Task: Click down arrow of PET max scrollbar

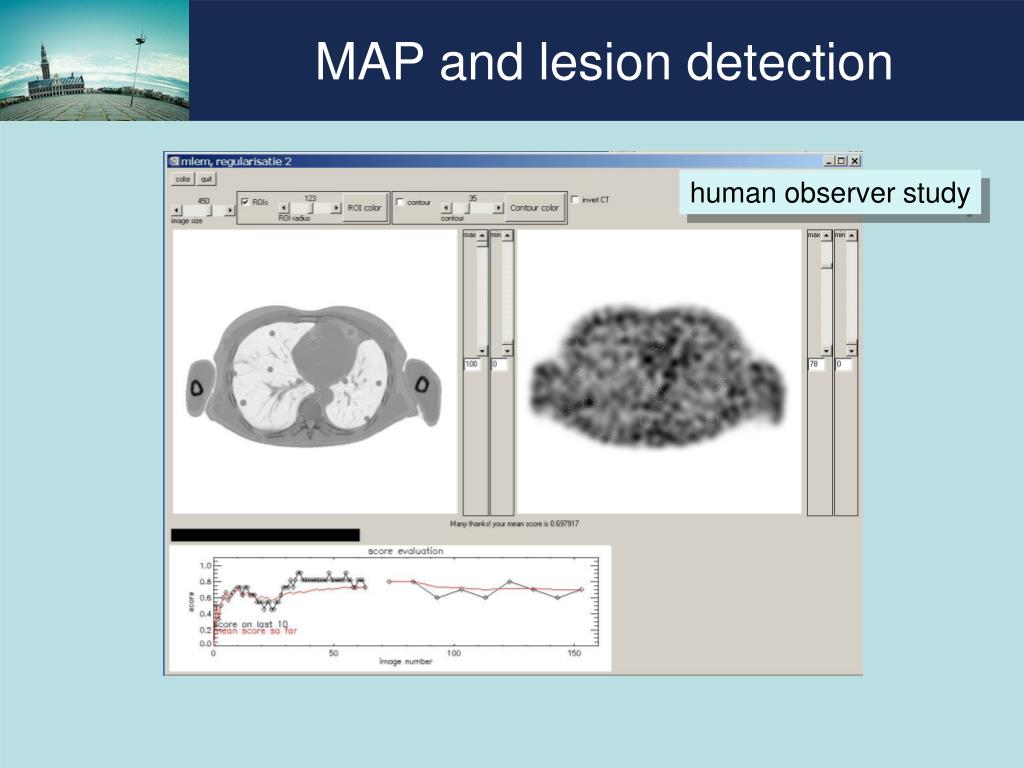Action: pos(826,351)
